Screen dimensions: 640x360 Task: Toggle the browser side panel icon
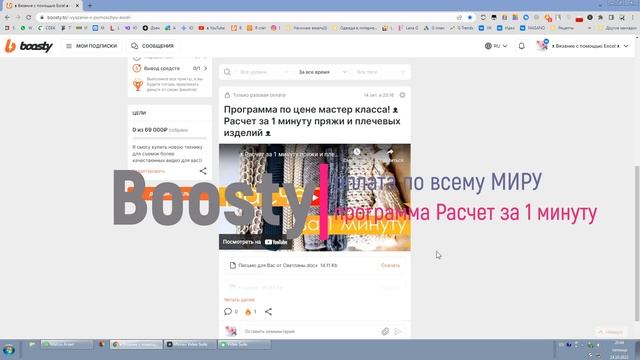pos(611,18)
